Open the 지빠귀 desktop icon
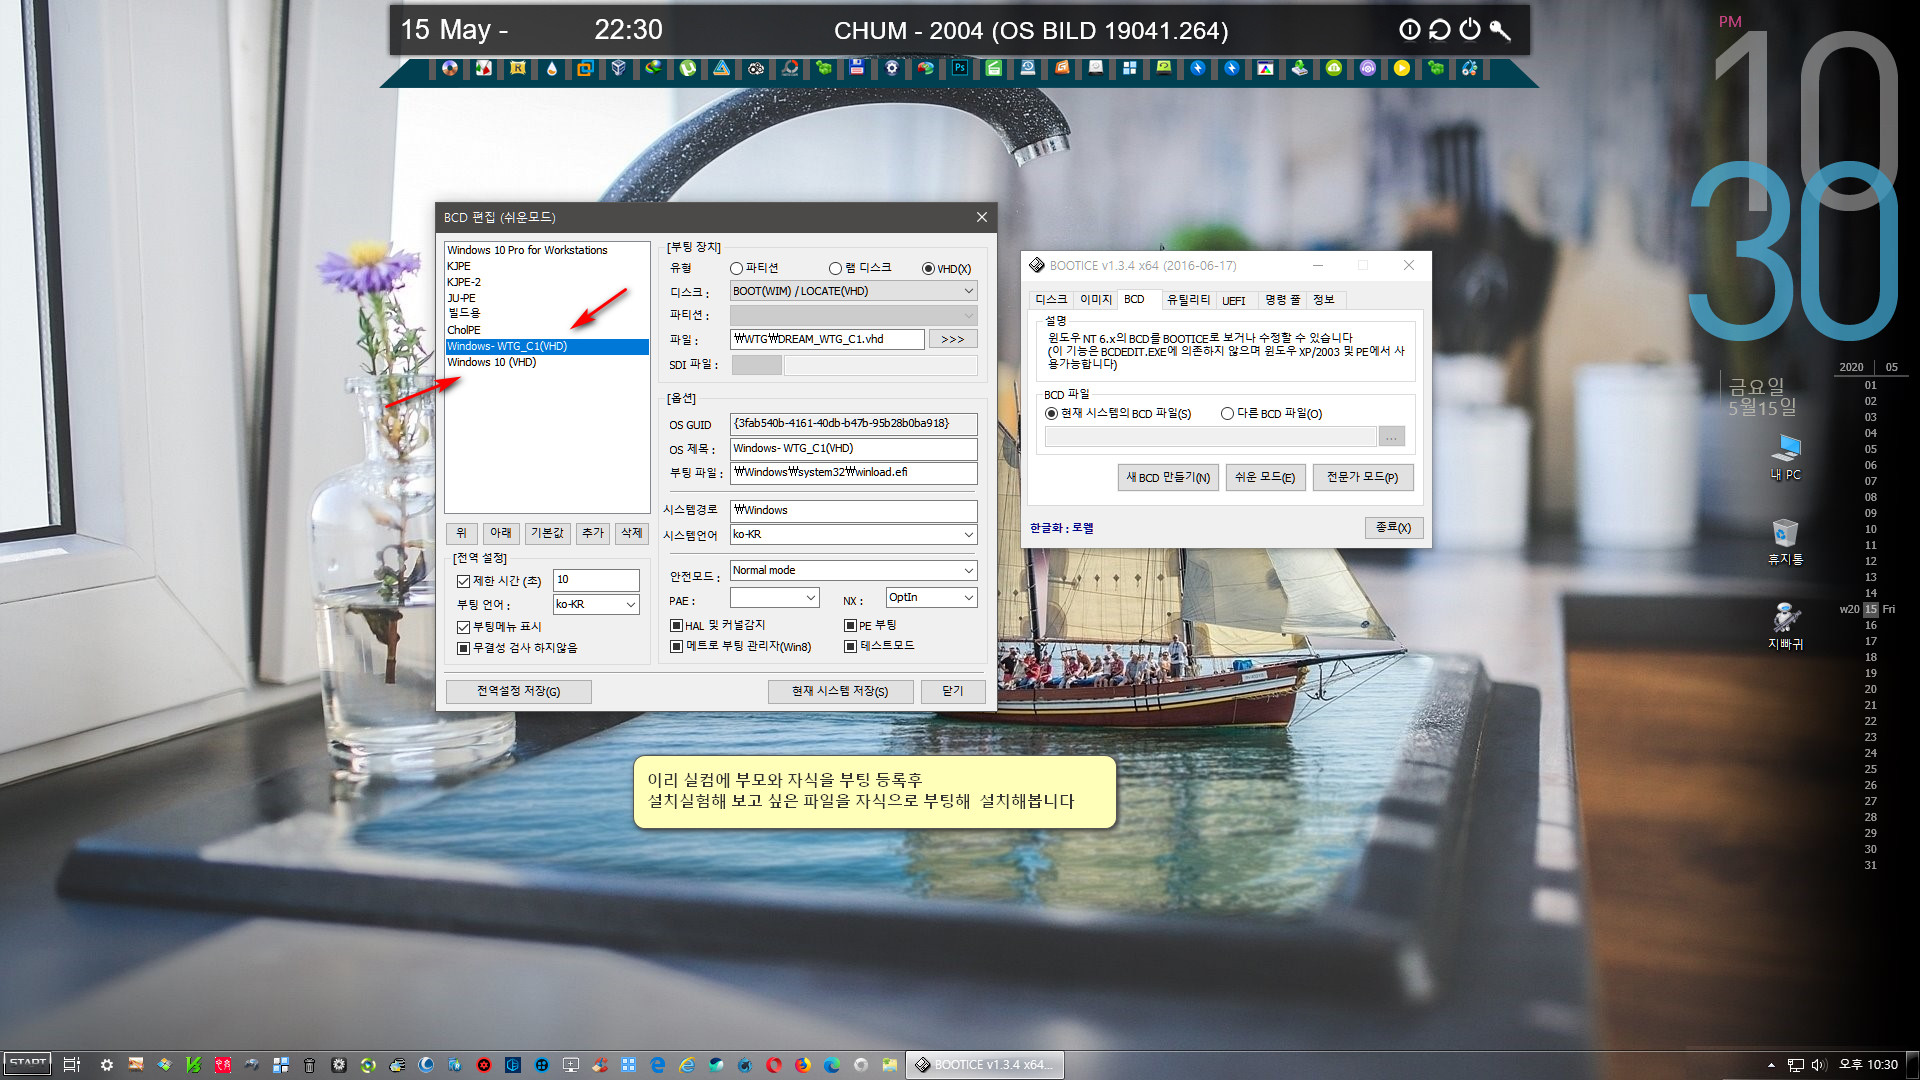The height and width of the screenshot is (1080, 1920). coord(1786,626)
